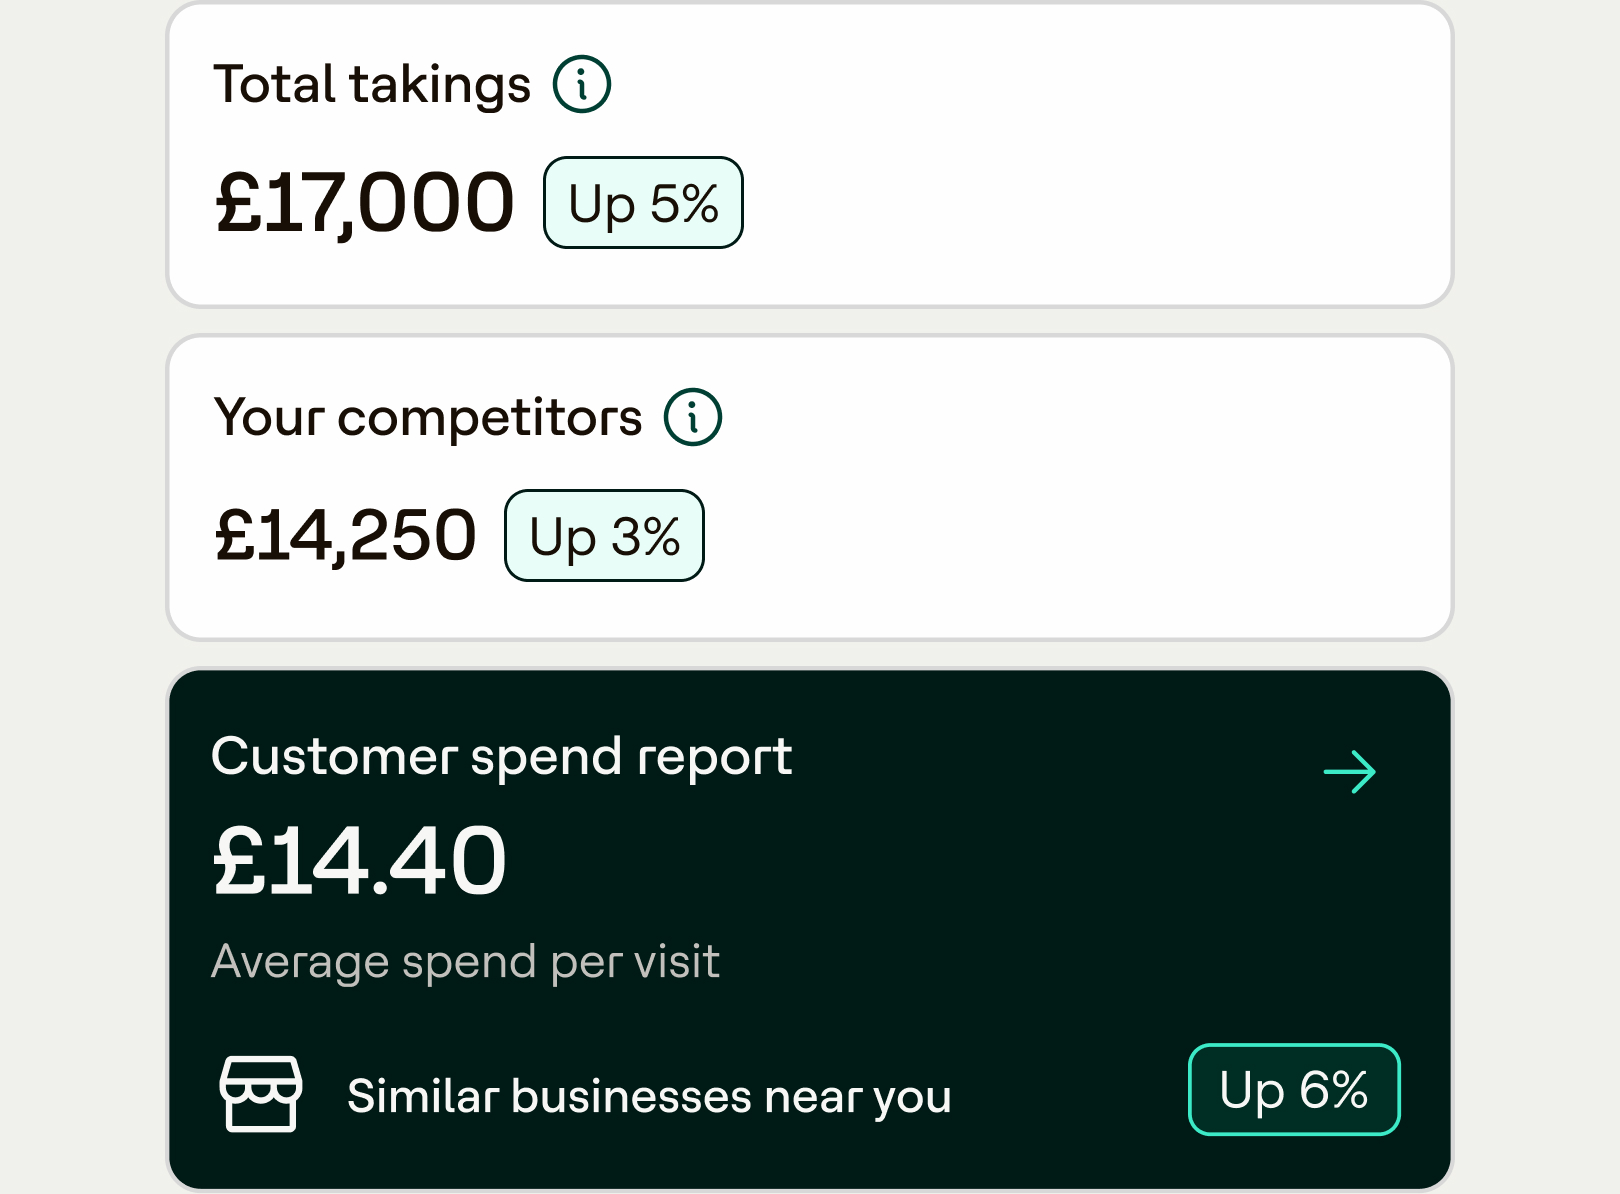
Task: Click the Total takings info icon
Action: click(582, 84)
